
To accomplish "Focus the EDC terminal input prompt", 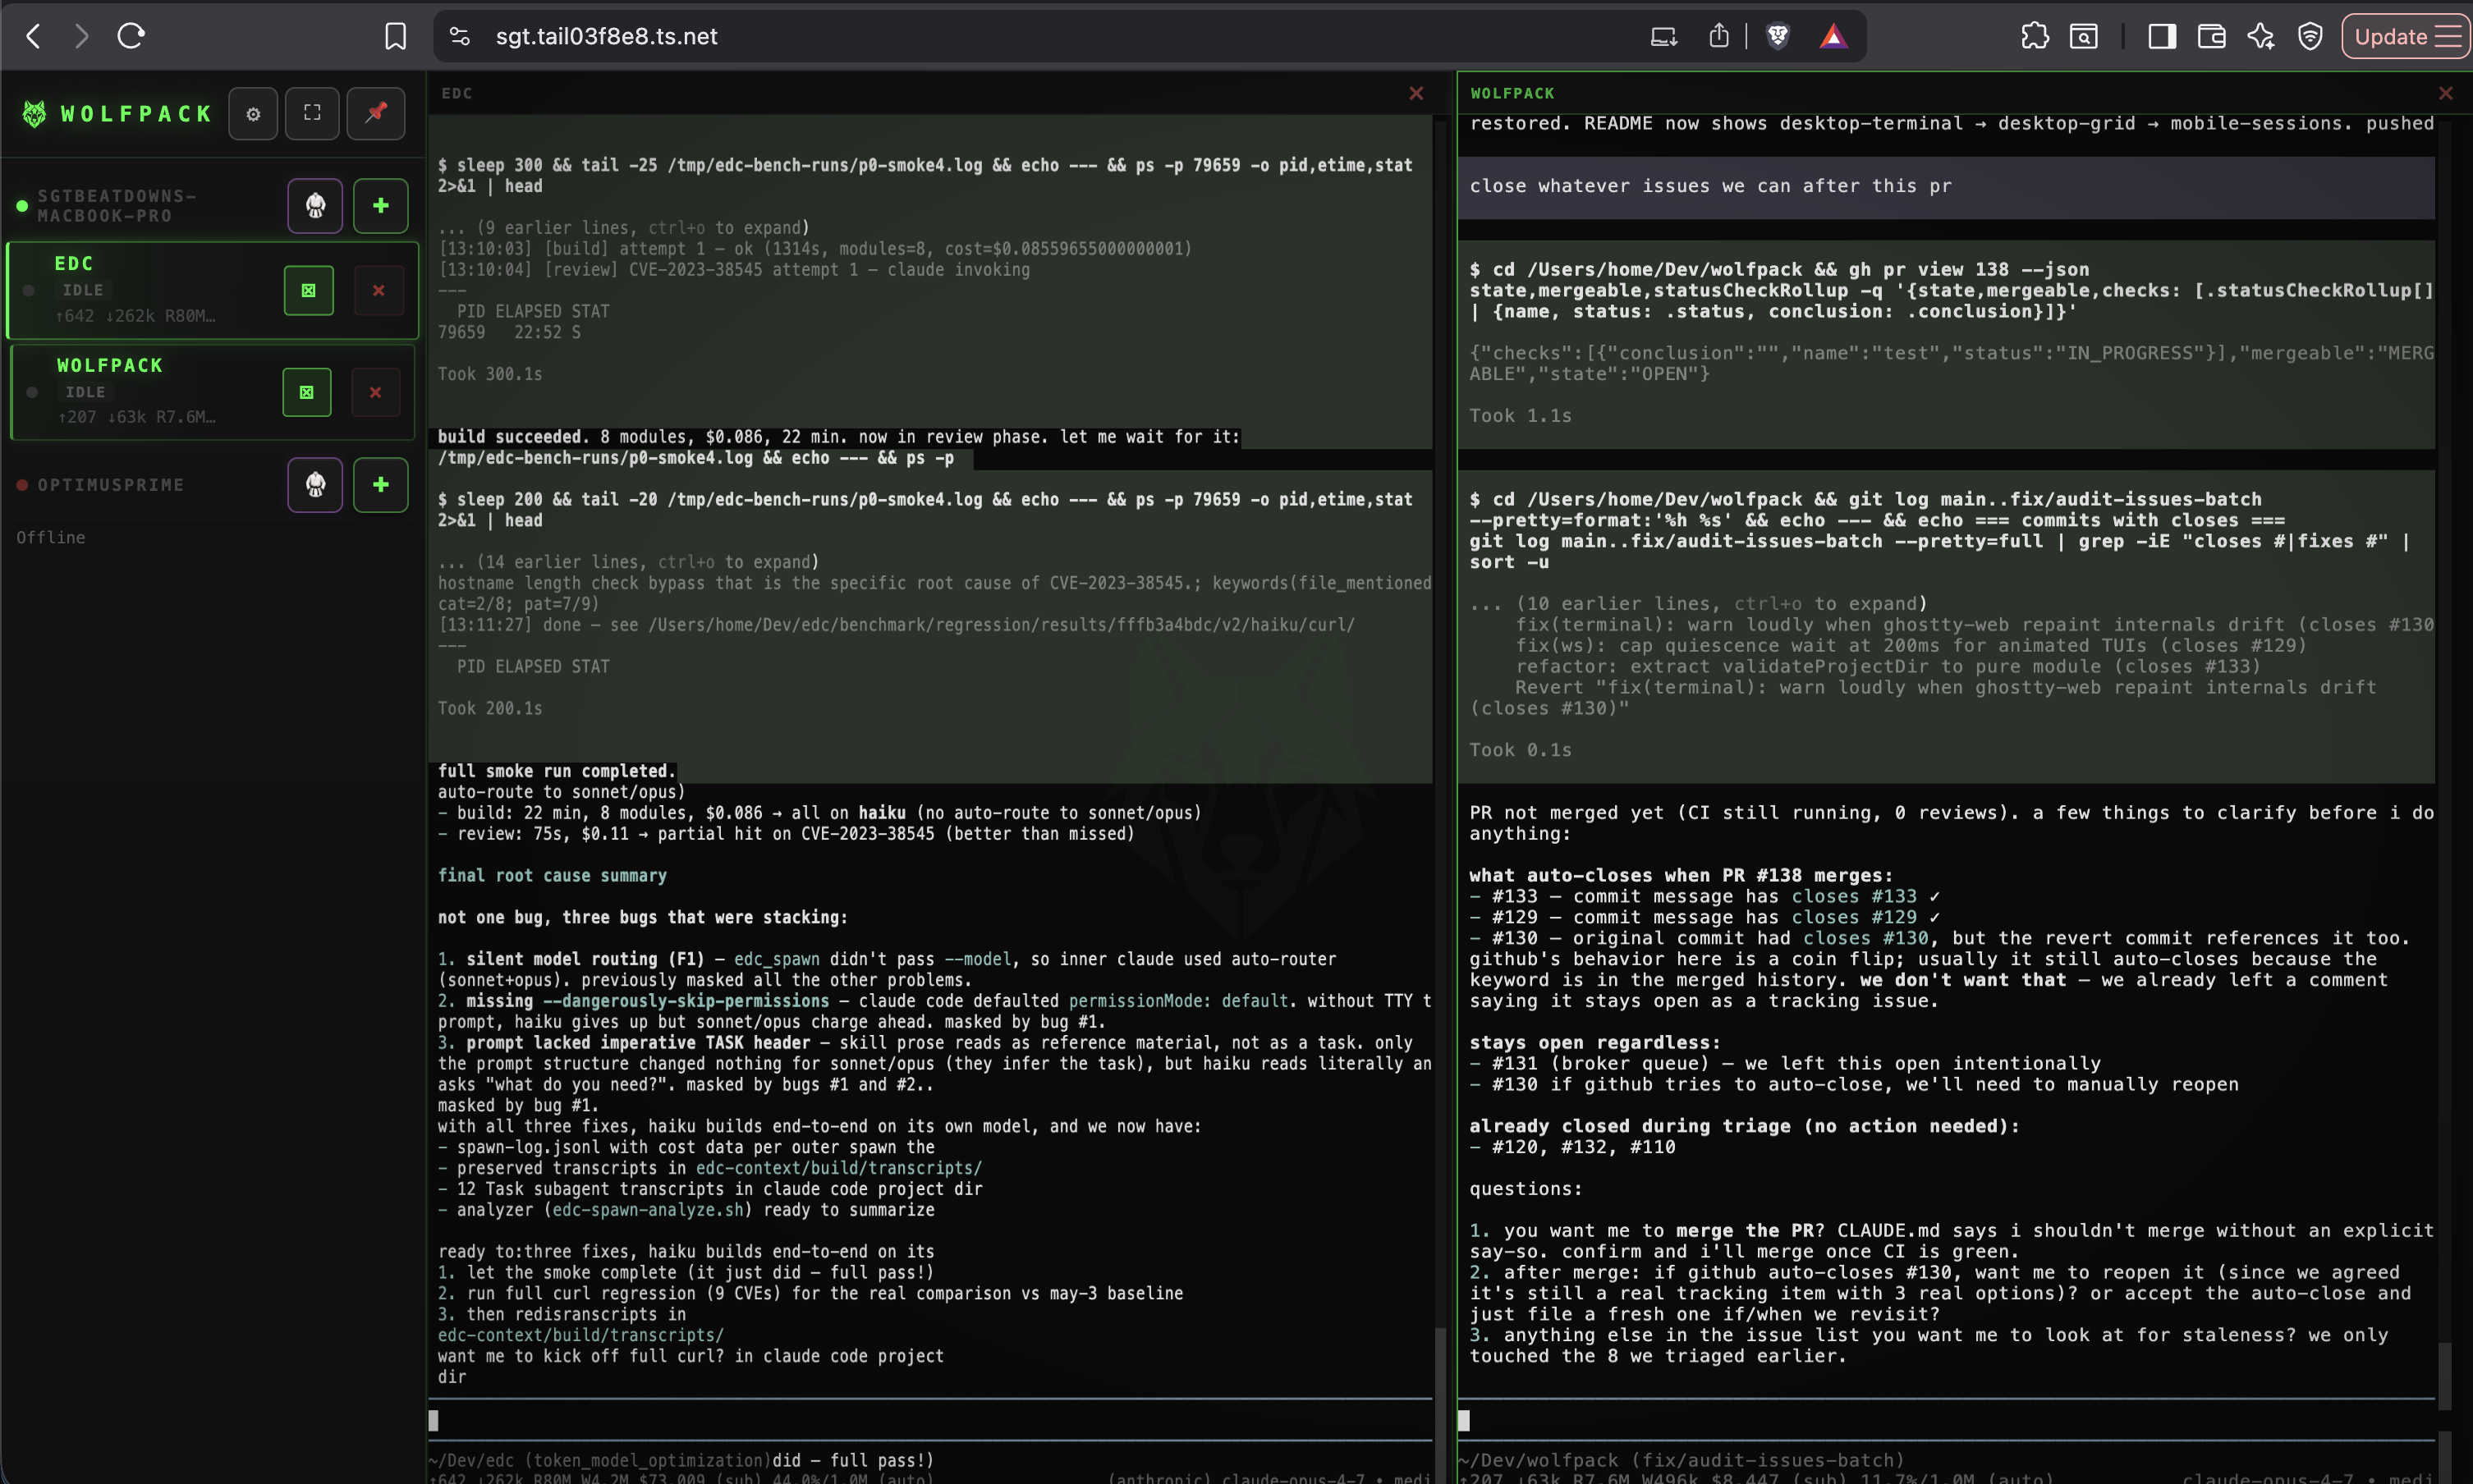I will (930, 1420).
